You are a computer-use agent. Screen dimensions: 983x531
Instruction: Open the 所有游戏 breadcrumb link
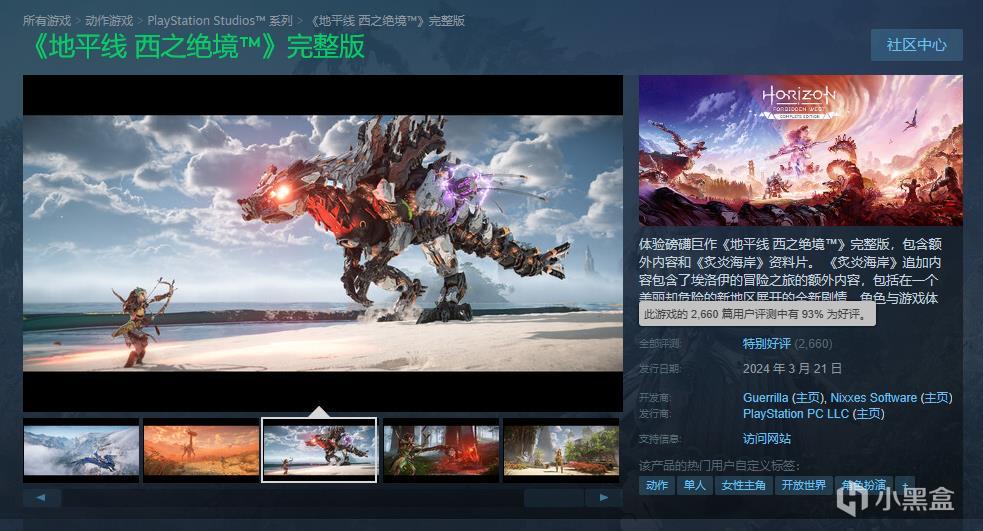coord(47,21)
